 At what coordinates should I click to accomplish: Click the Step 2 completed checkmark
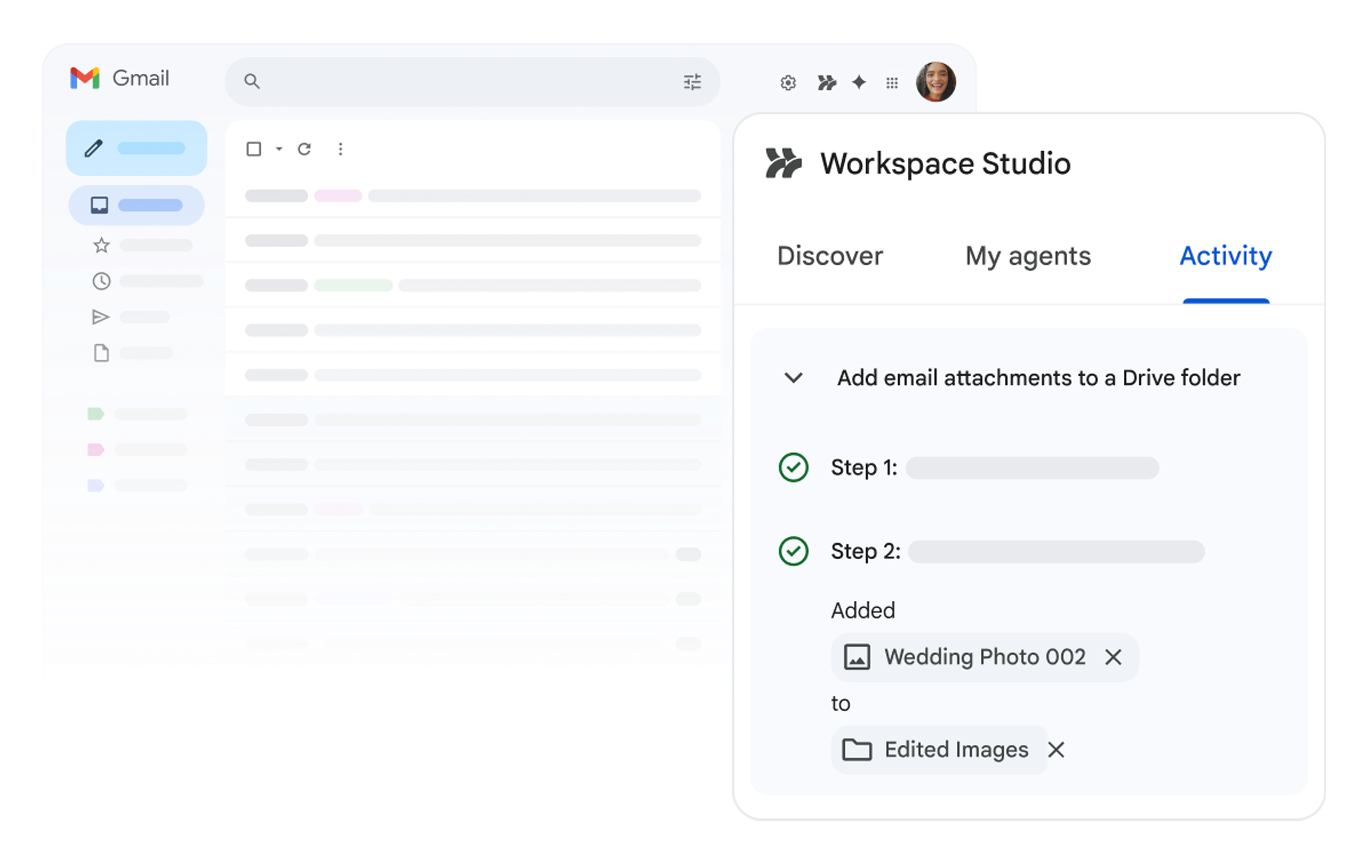793,551
